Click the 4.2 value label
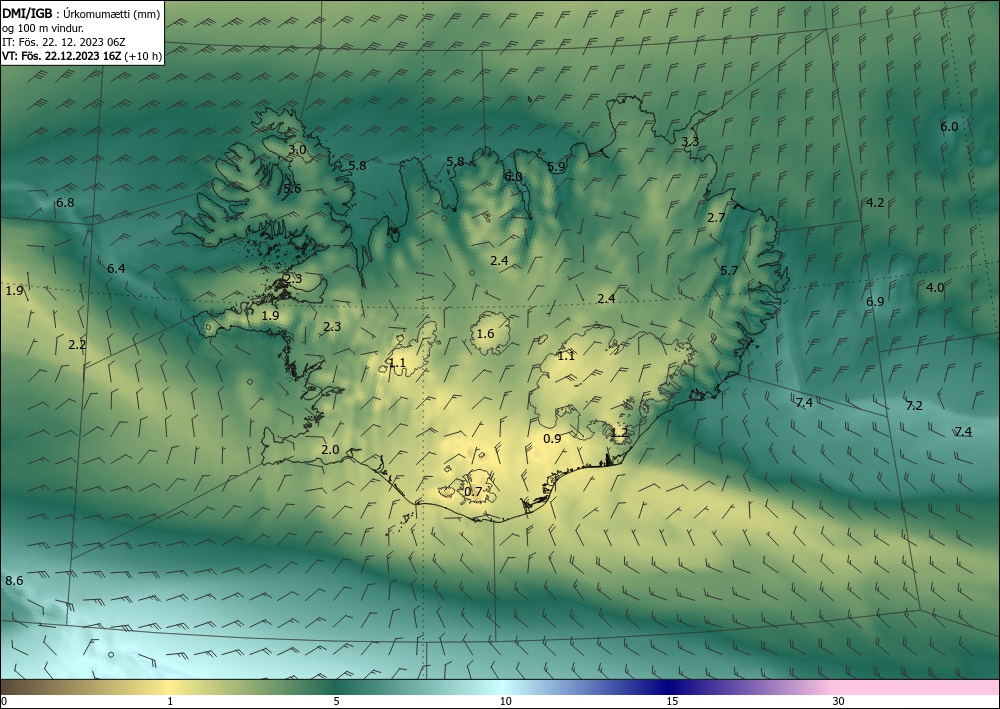Viewport: 1000px width, 709px height. click(875, 203)
